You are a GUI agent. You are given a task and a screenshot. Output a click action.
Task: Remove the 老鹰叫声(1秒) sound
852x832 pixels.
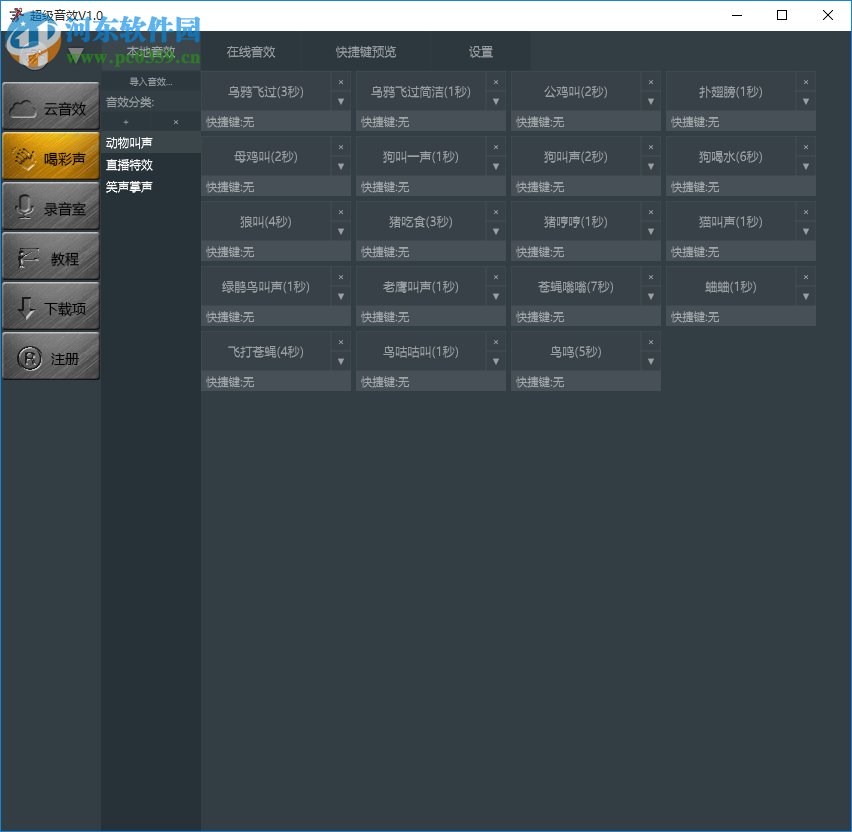point(496,277)
